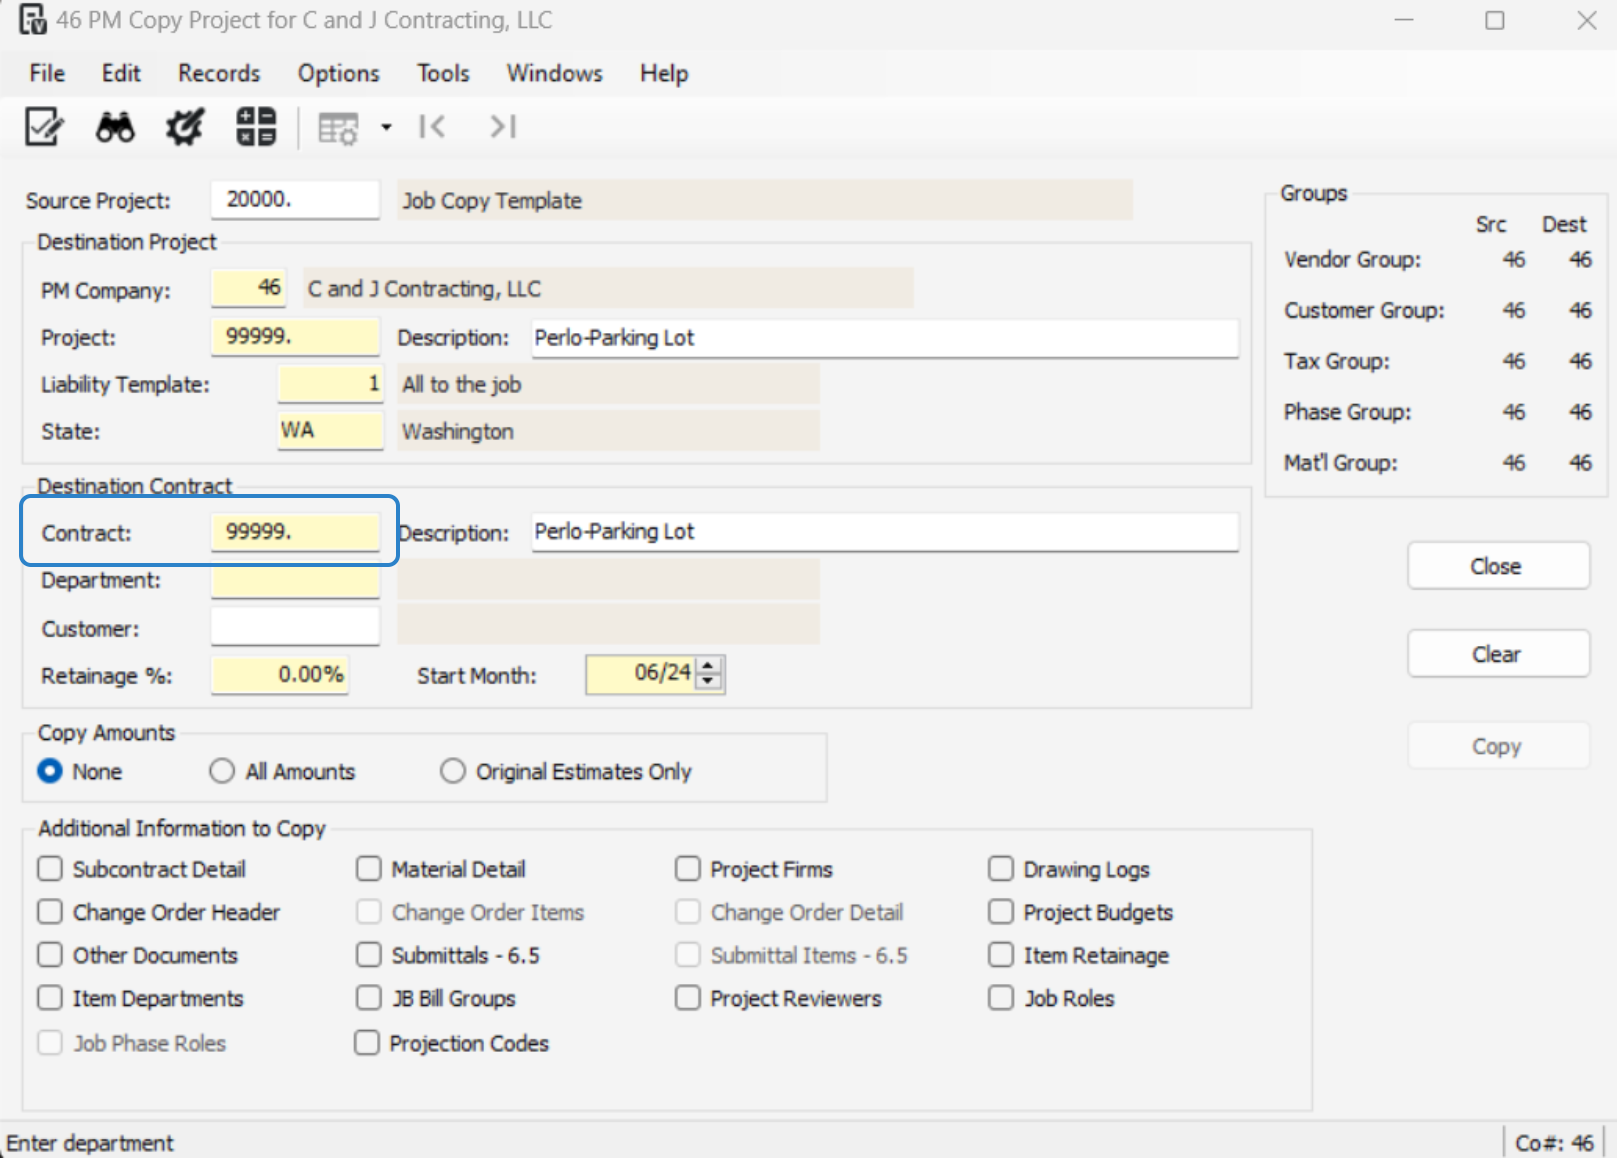Check the Subcontract Detail checkbox

50,868
